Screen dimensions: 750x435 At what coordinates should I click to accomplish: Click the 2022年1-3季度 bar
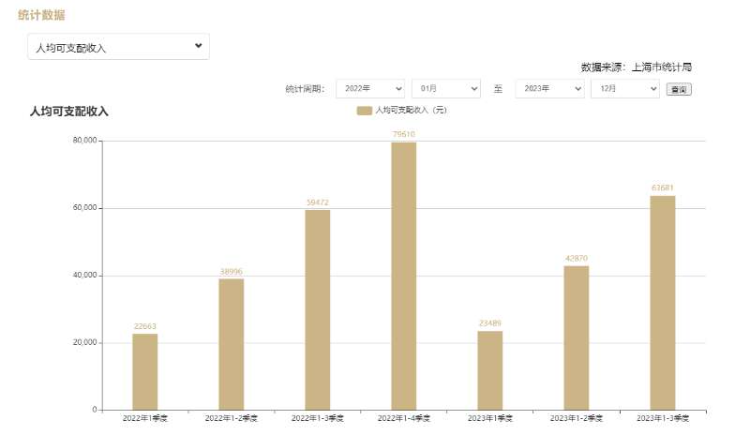[317, 310]
